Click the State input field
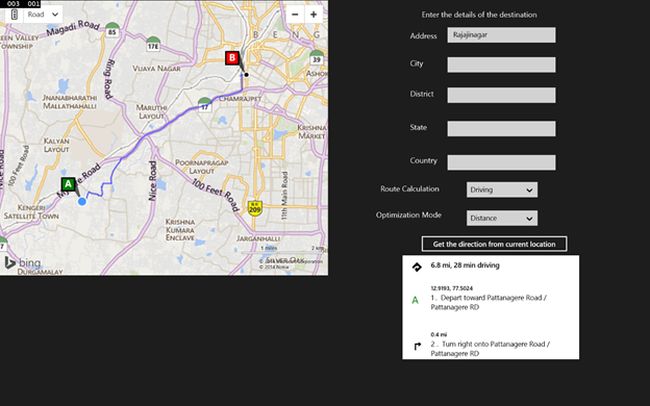 click(x=501, y=129)
